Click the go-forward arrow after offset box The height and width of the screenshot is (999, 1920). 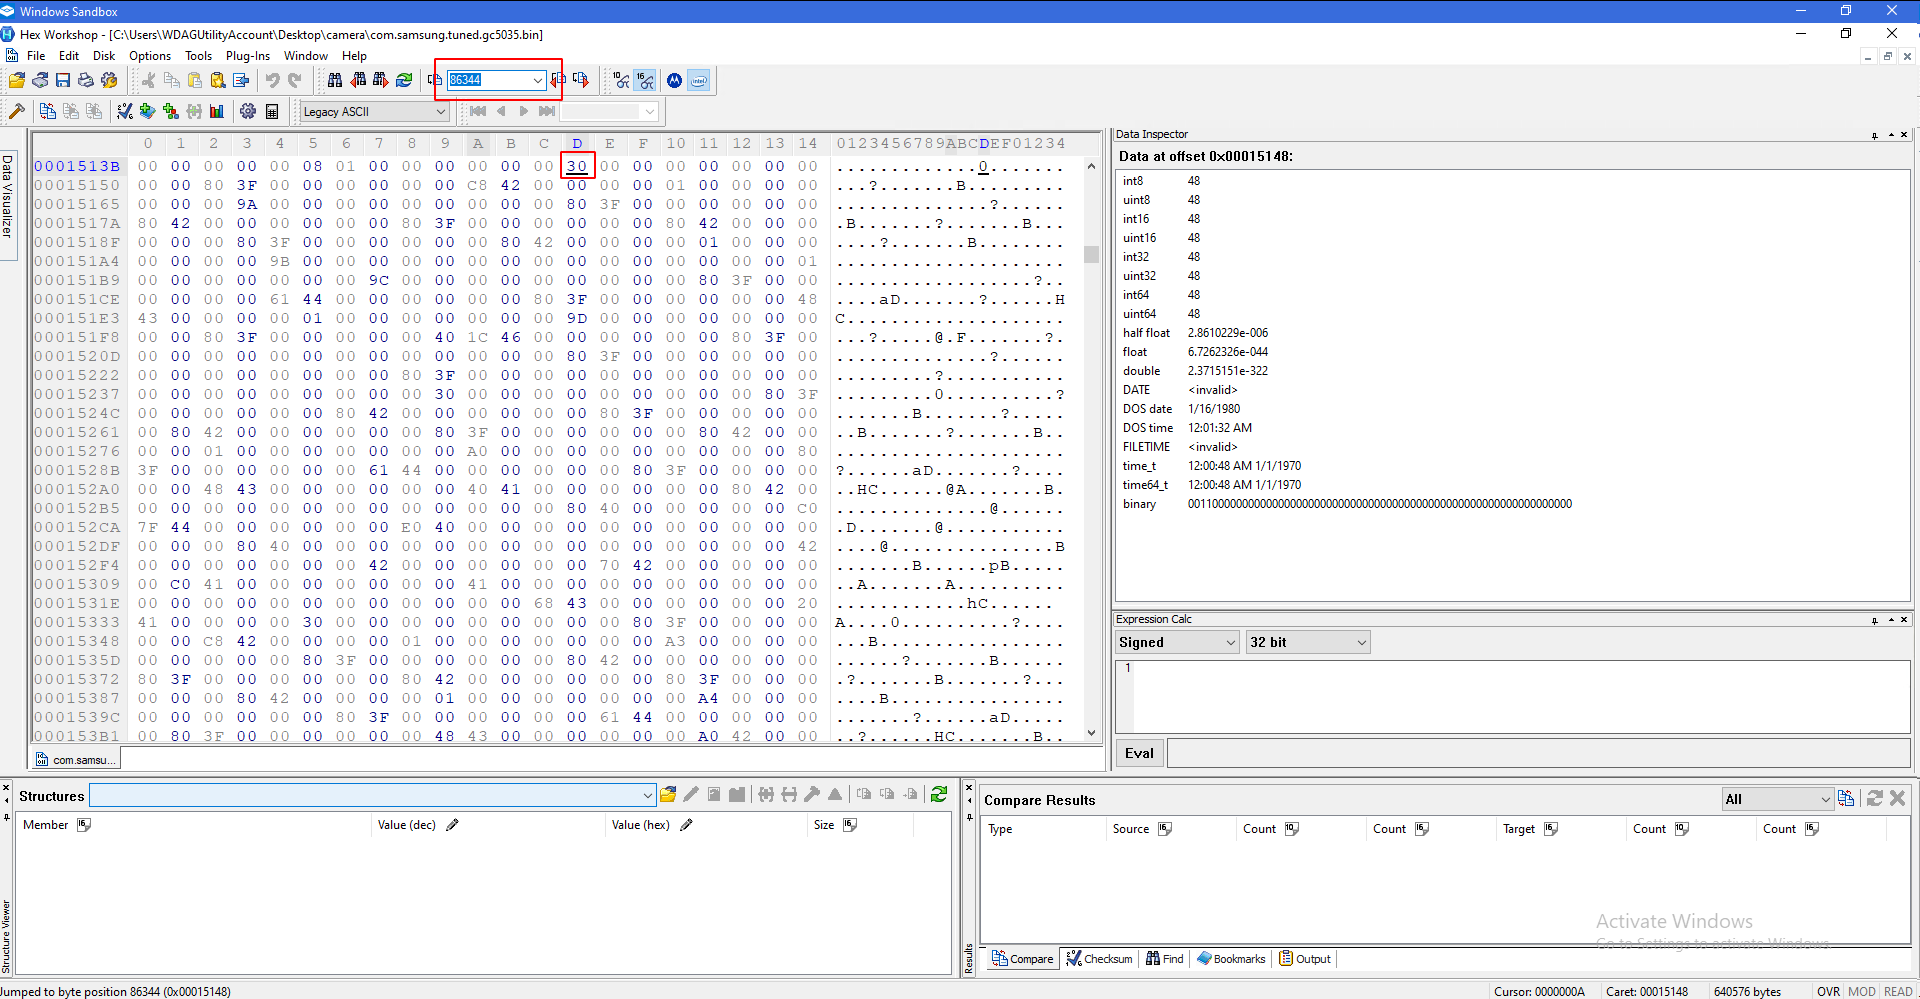[581, 80]
